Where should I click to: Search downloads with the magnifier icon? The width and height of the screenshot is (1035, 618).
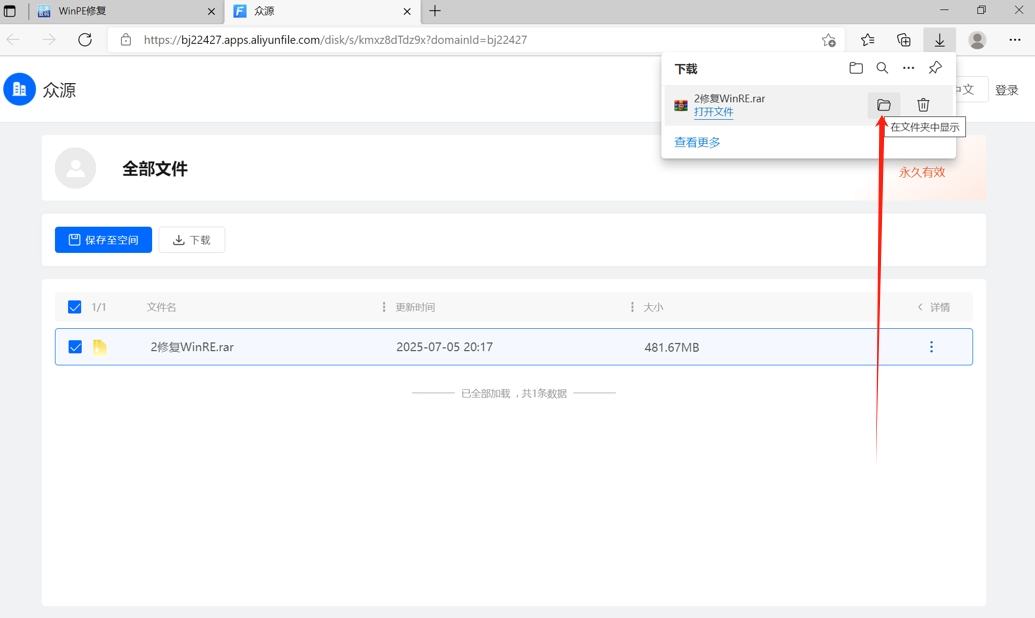click(882, 69)
